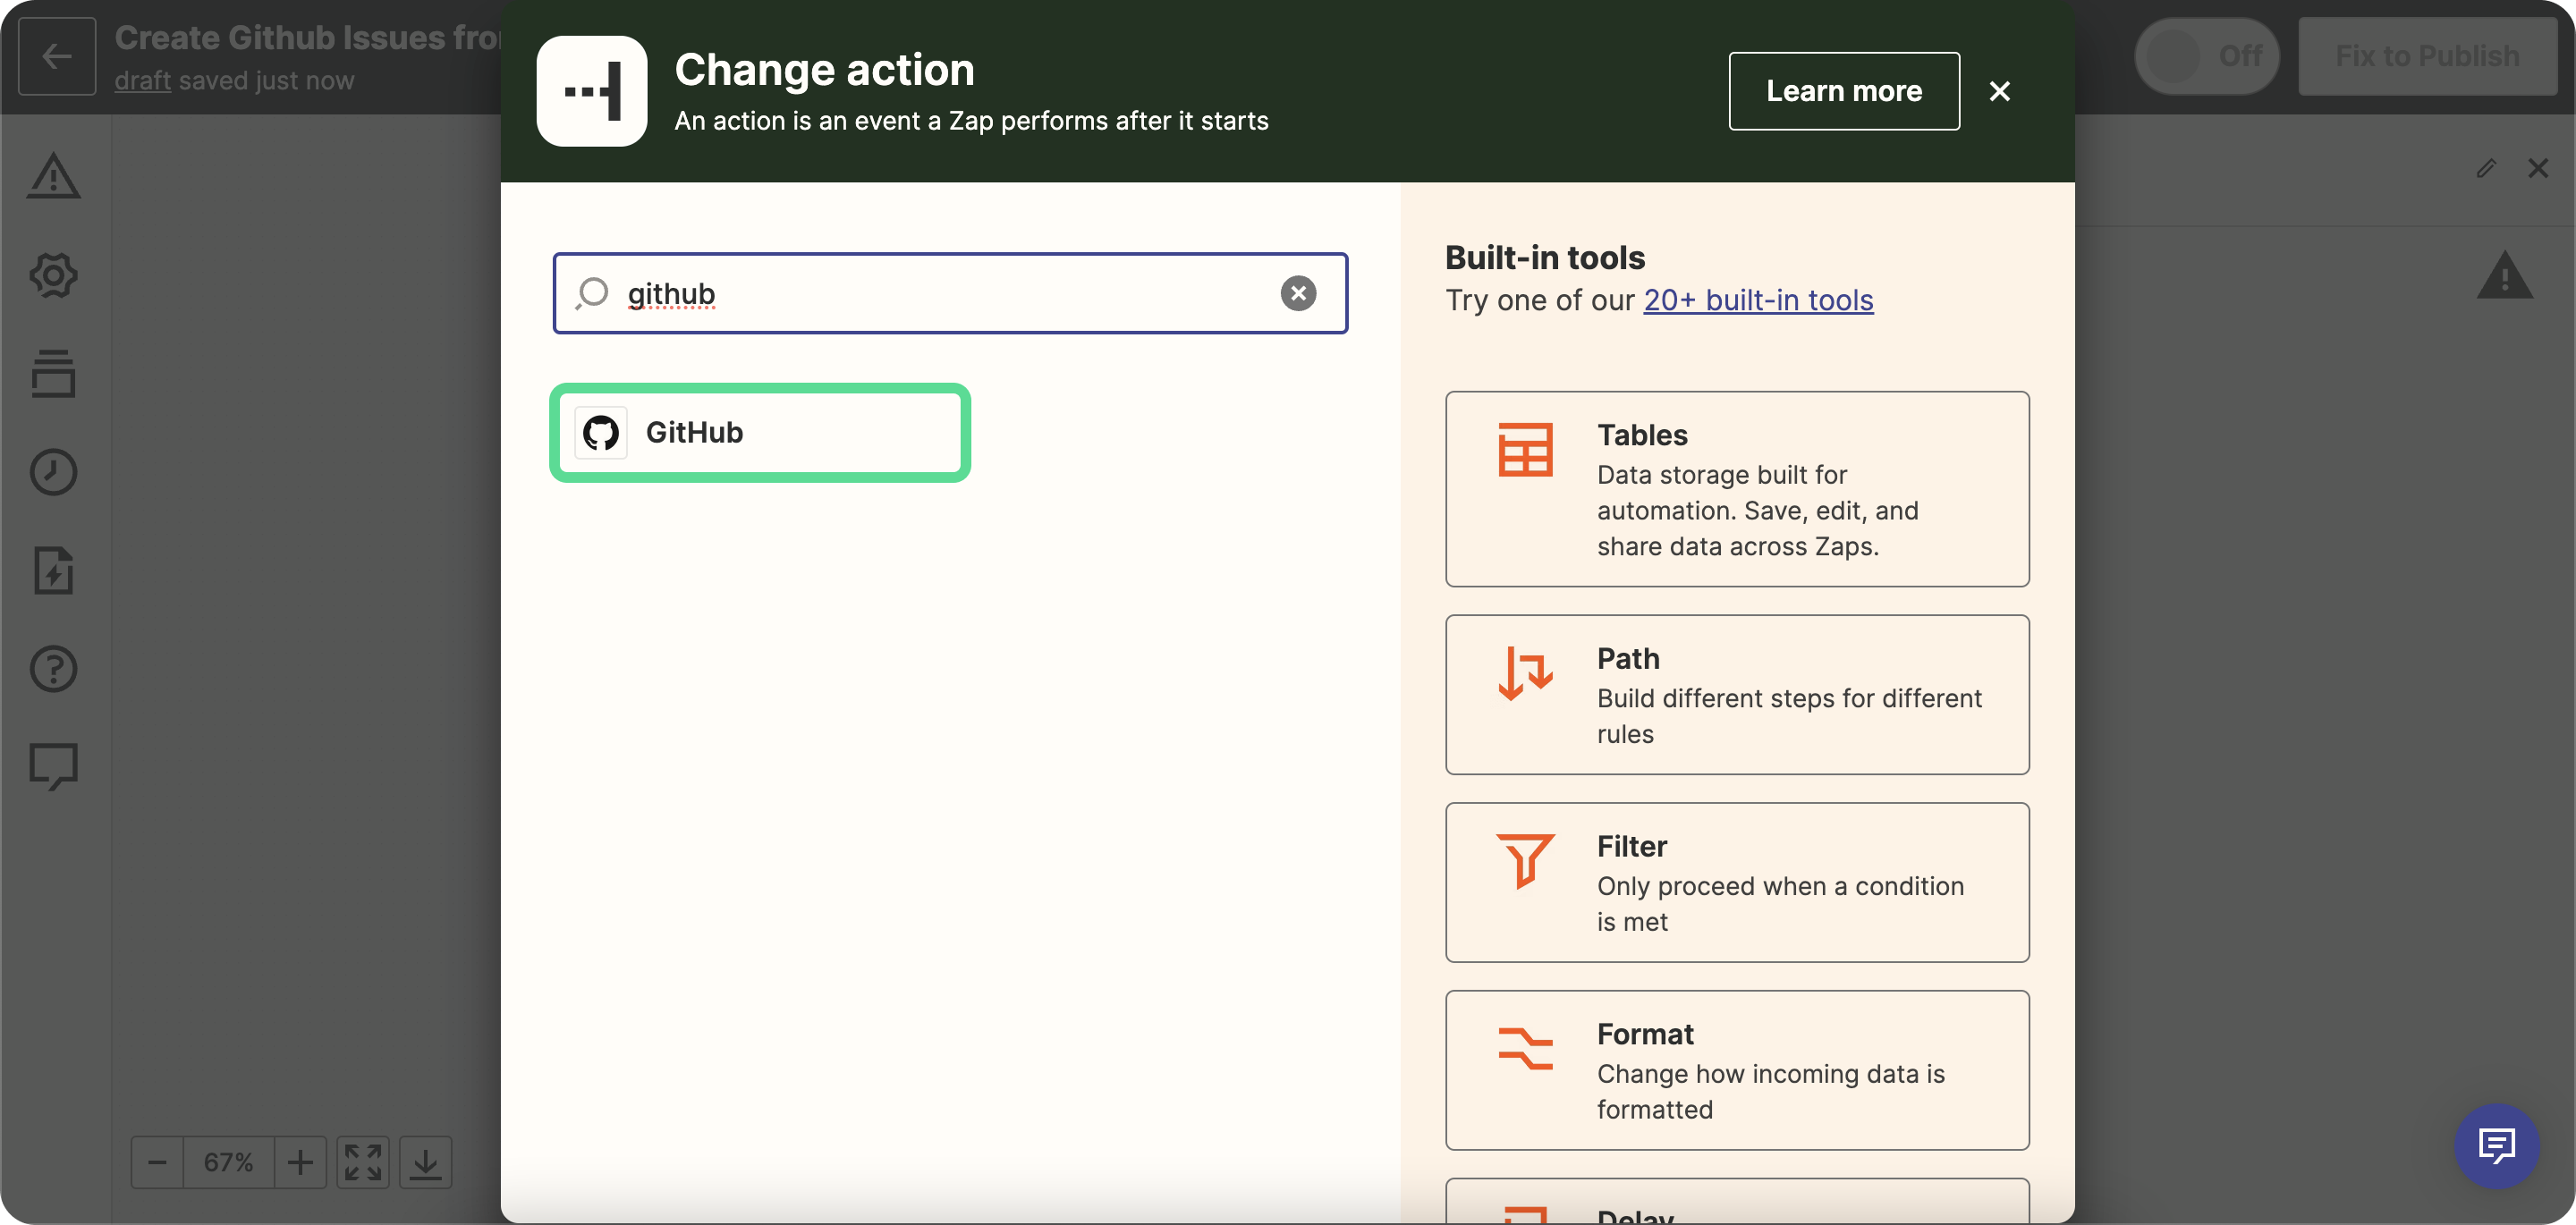This screenshot has height=1225, width=2576.
Task: Choose the Path built-in tool
Action: [x=1736, y=695]
